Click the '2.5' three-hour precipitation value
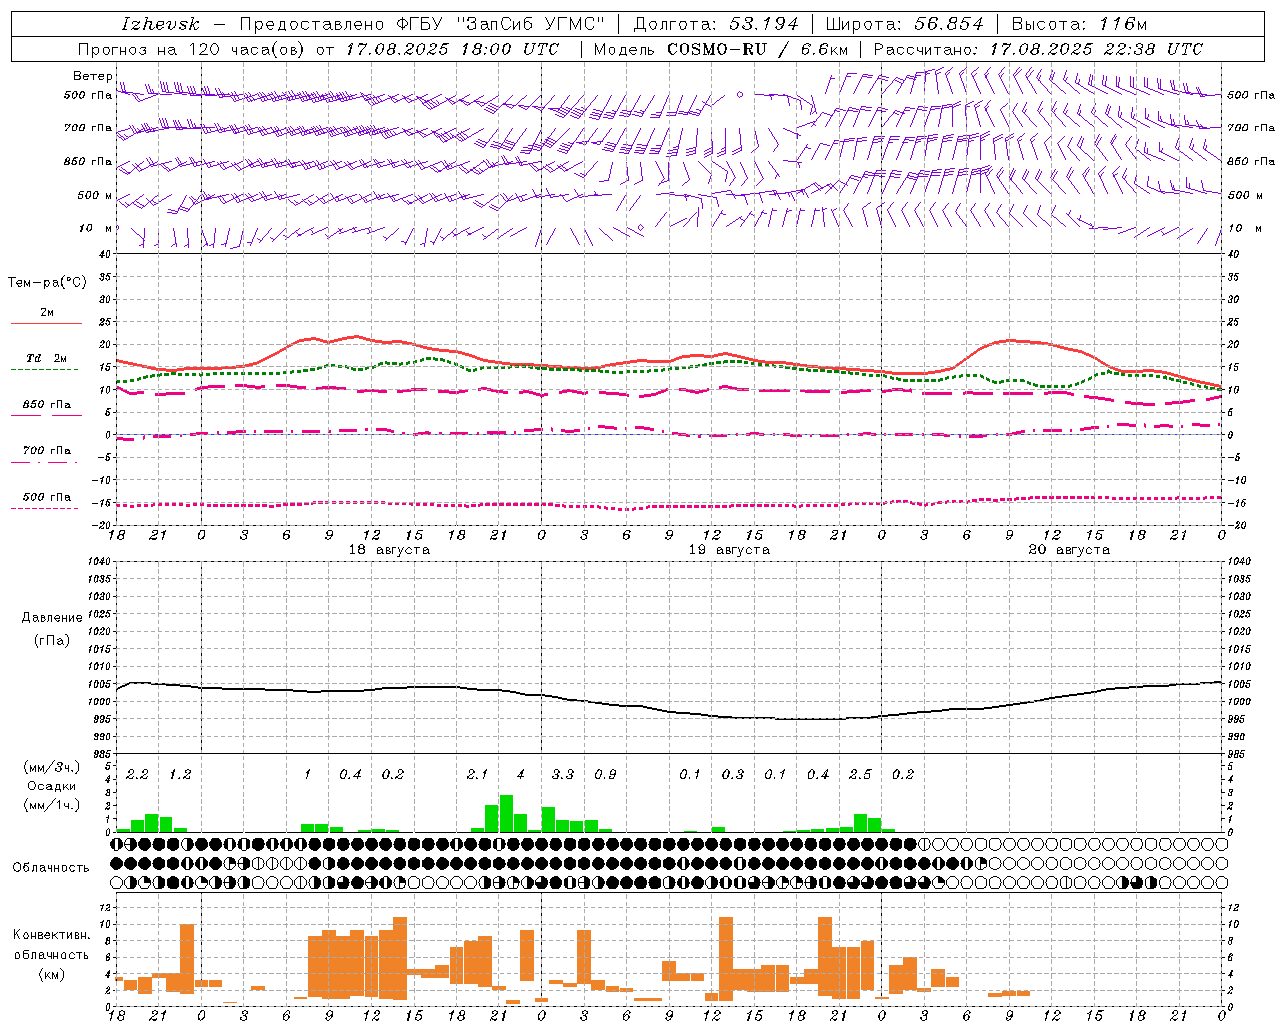Image resolution: width=1280 pixels, height=1024 pixels. tap(860, 774)
